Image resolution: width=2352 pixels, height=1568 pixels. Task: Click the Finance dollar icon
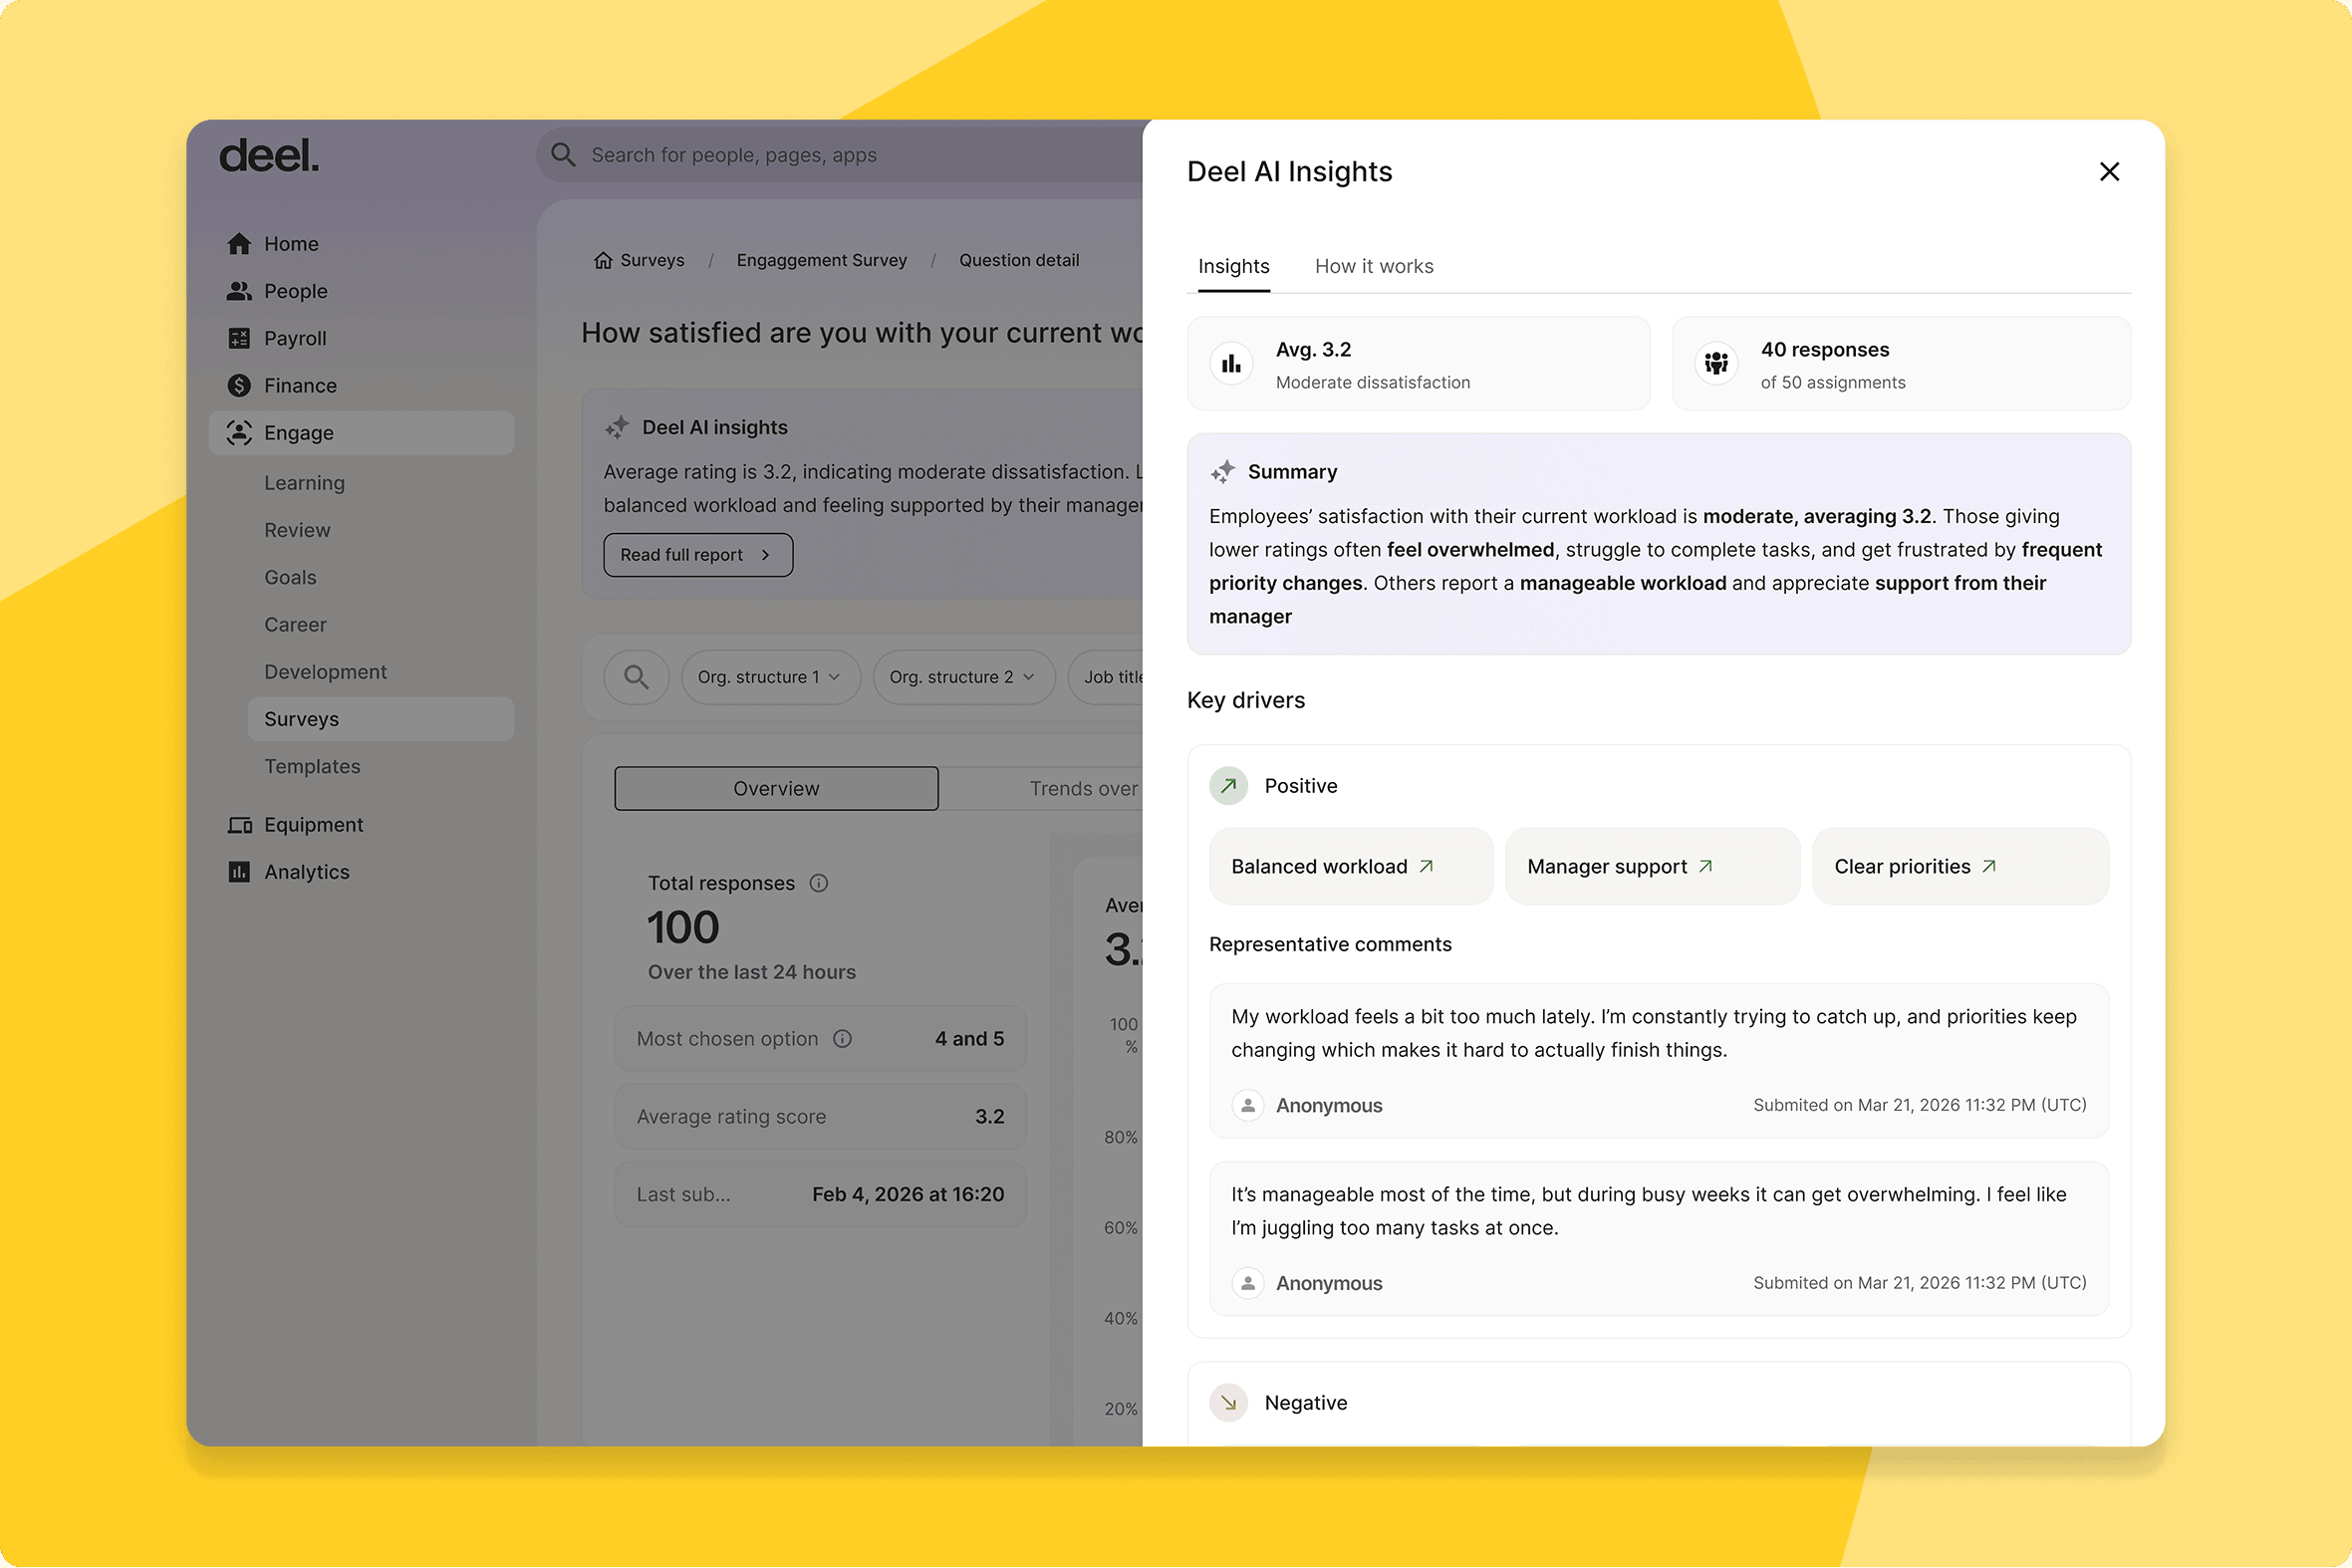[x=239, y=385]
